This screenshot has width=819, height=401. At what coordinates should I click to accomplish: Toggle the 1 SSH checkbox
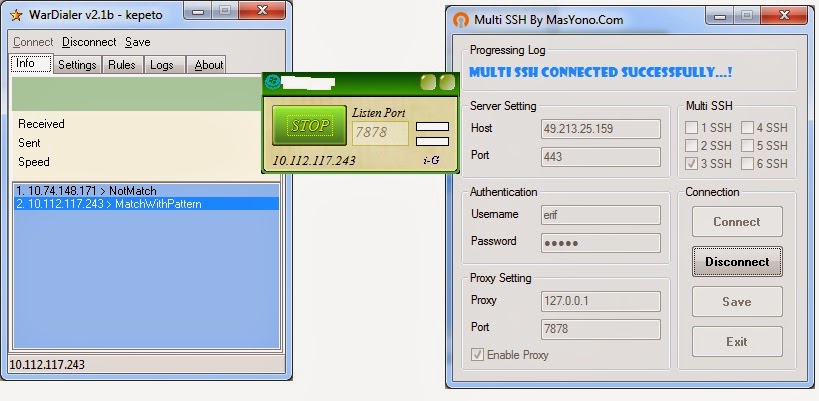click(x=692, y=127)
